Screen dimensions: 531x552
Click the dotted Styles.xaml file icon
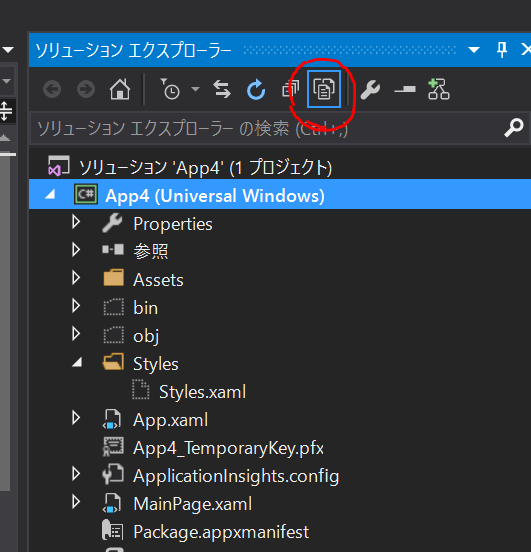pyautogui.click(x=140, y=389)
